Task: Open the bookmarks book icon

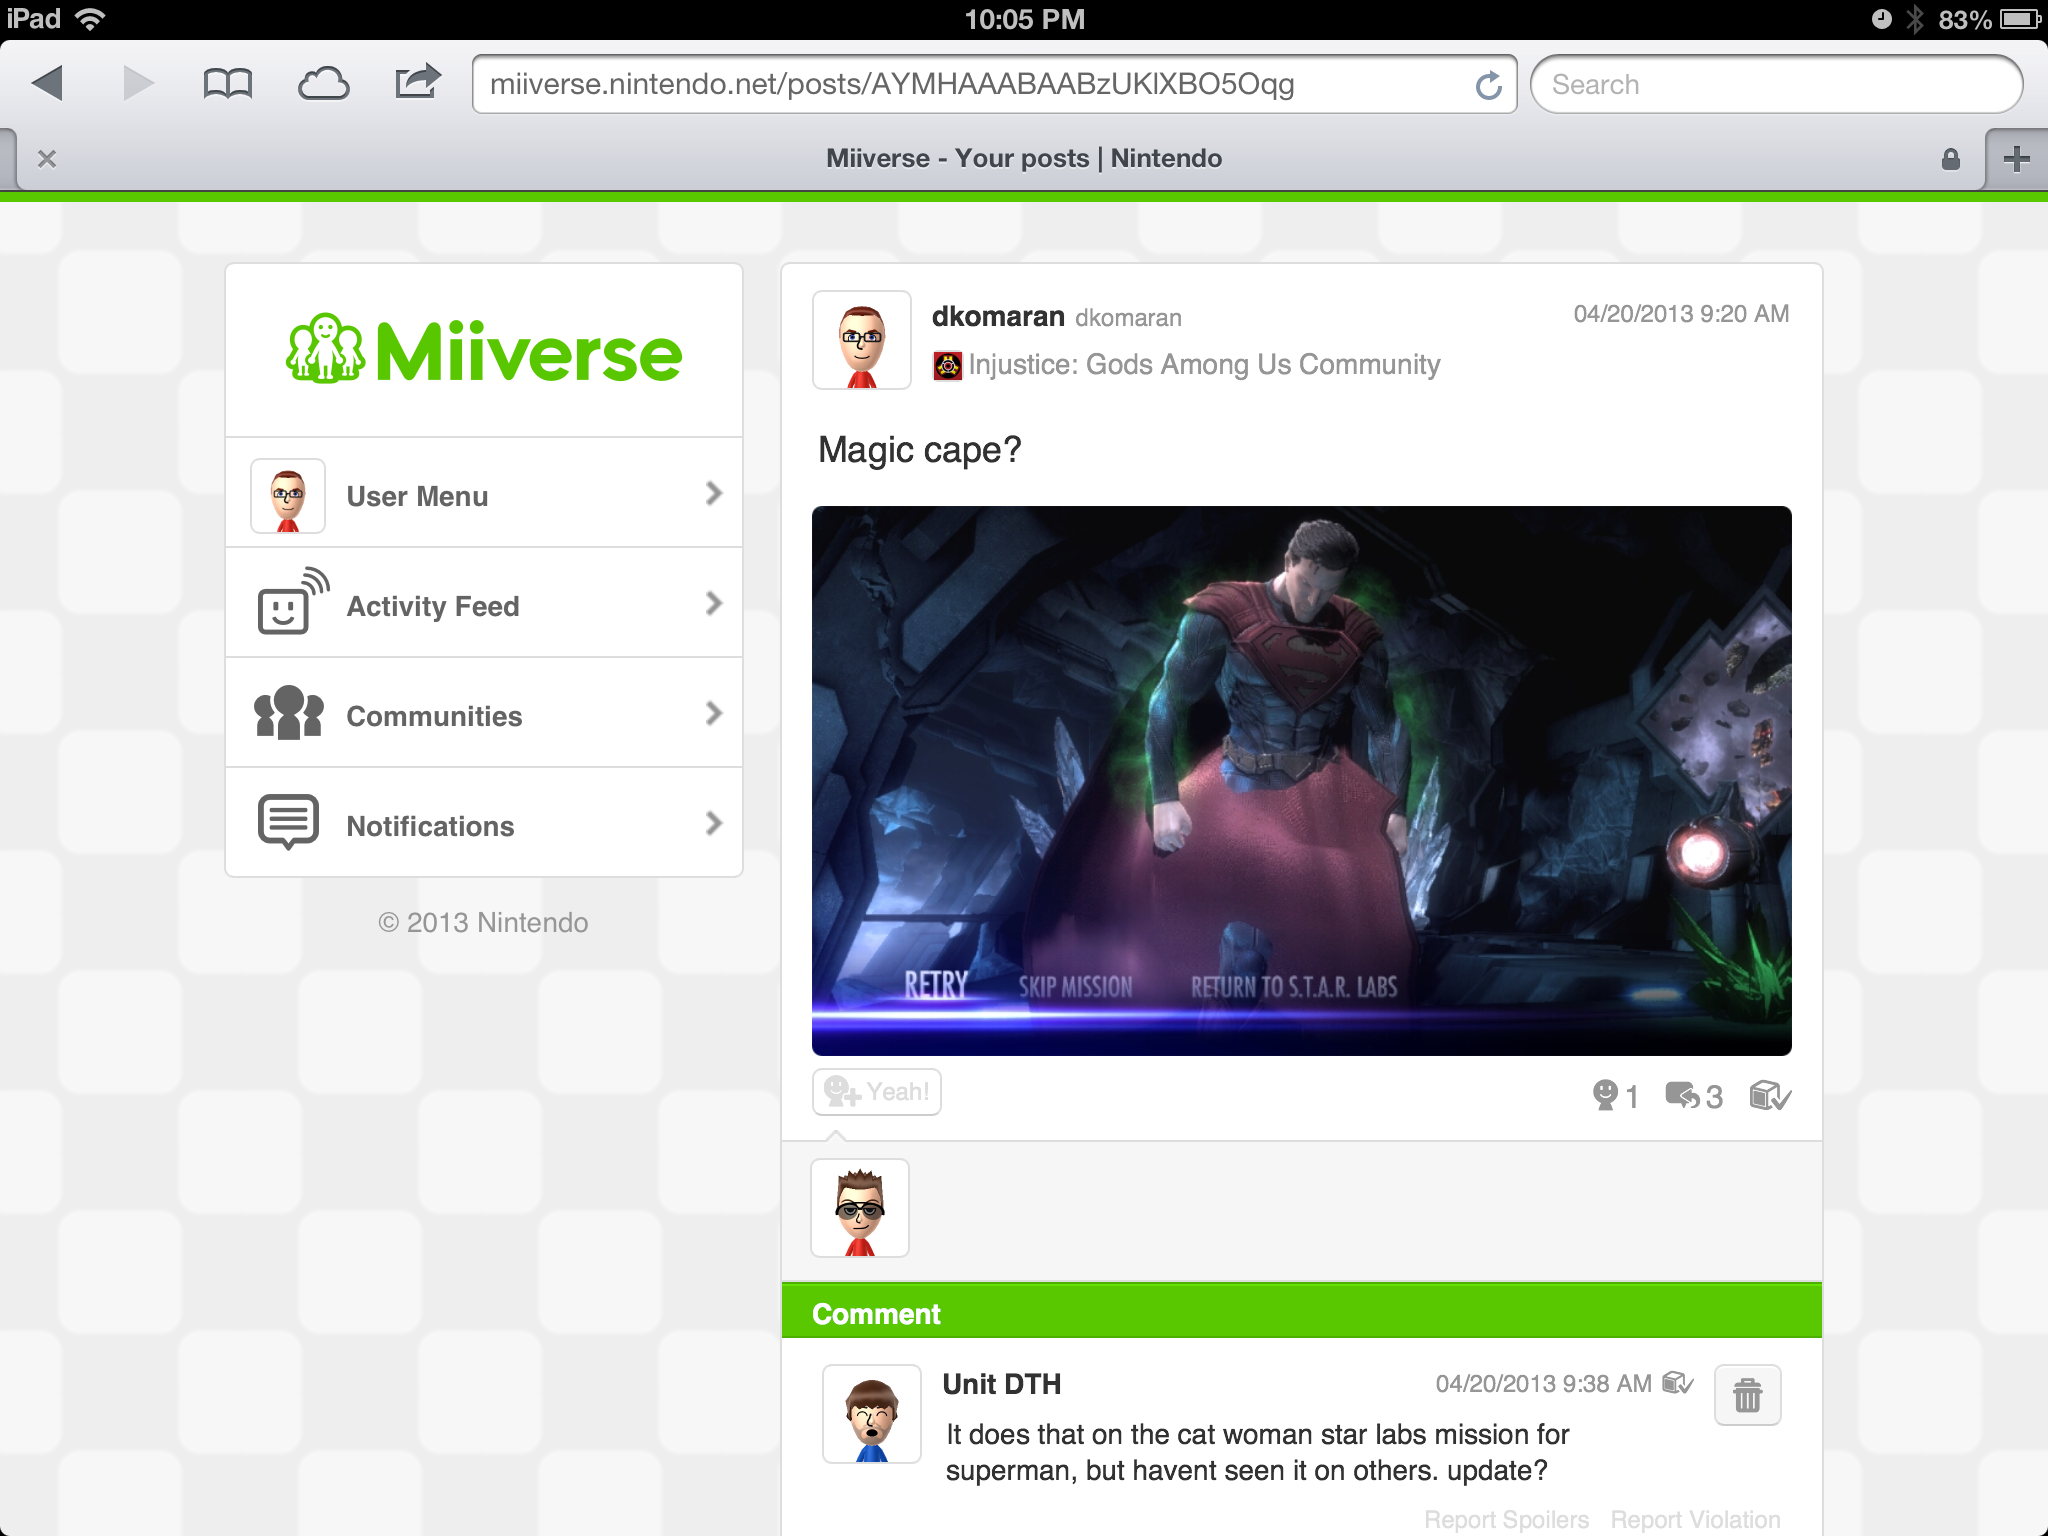Action: [227, 84]
